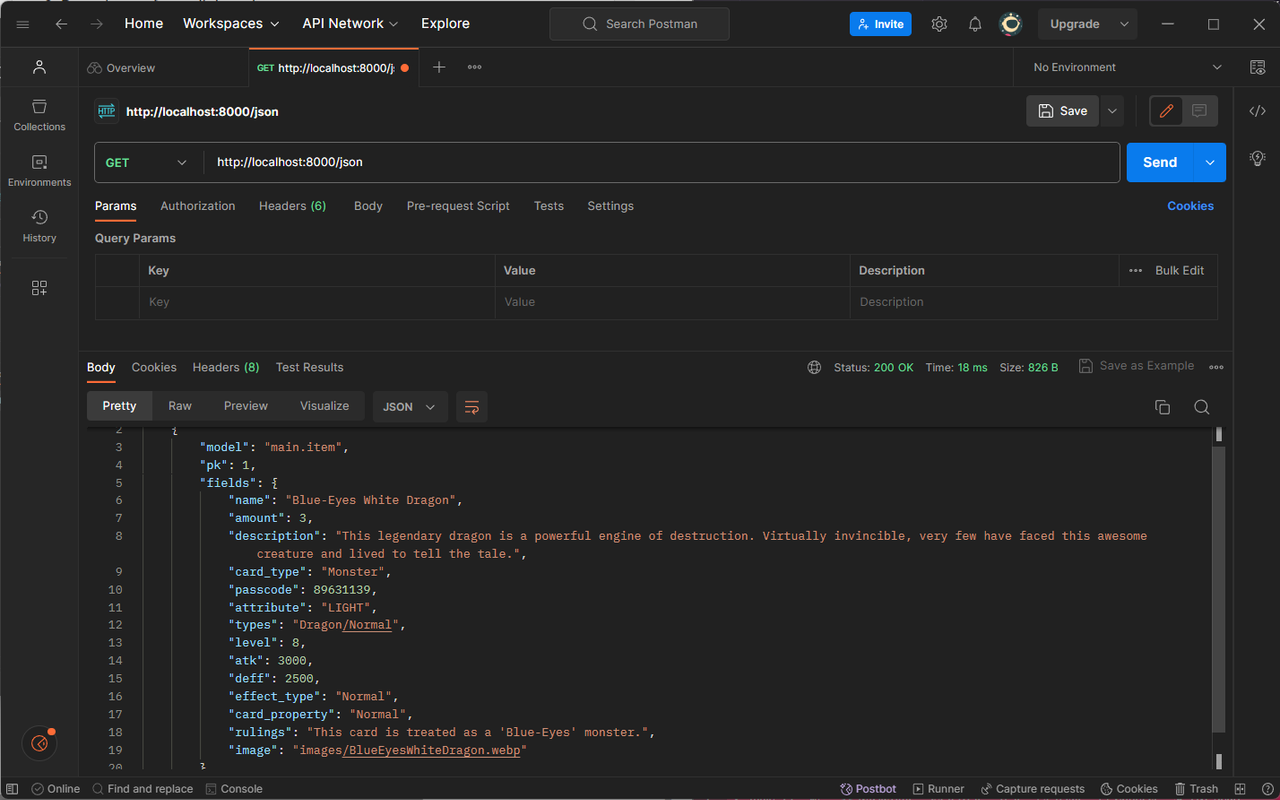Click the Save button
Viewport: 1280px width, 800px height.
tap(1063, 111)
